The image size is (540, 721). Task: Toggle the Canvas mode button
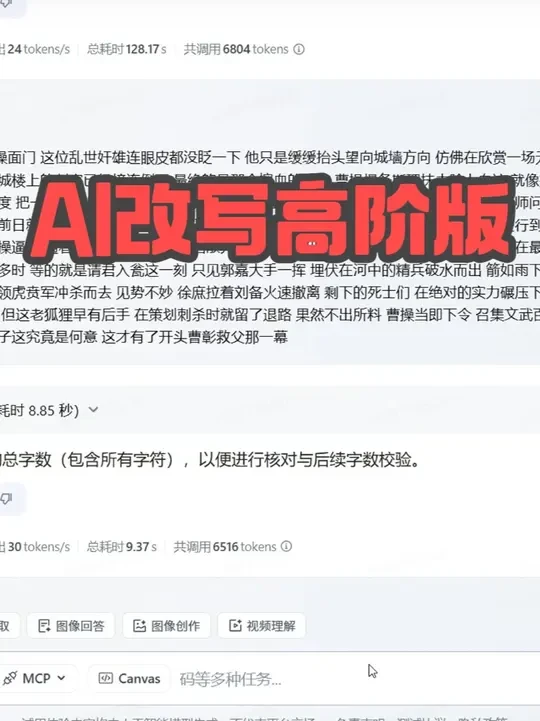[129, 678]
